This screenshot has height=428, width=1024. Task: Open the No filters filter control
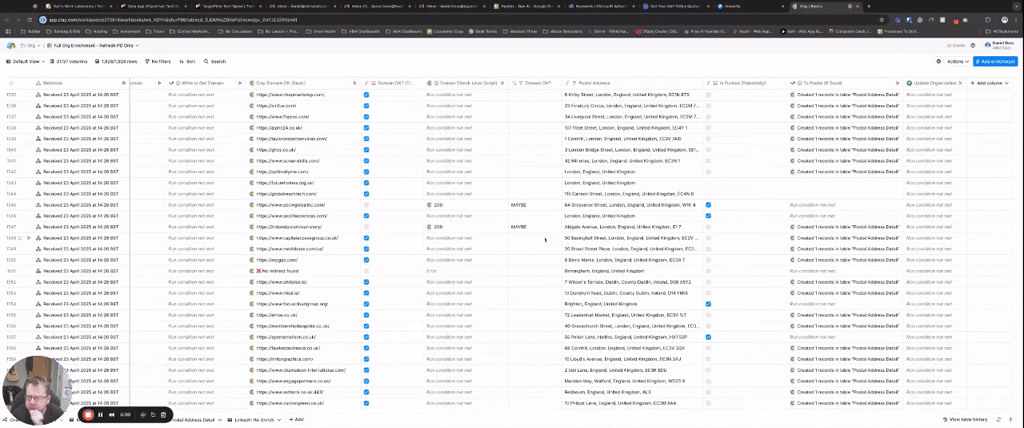pyautogui.click(x=159, y=61)
